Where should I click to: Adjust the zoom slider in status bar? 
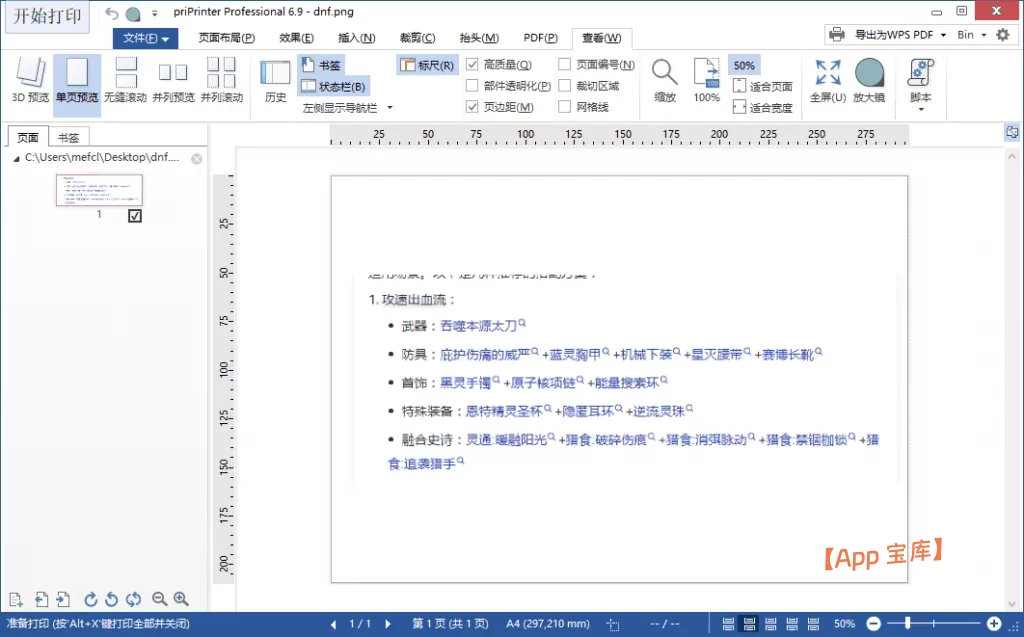click(908, 623)
